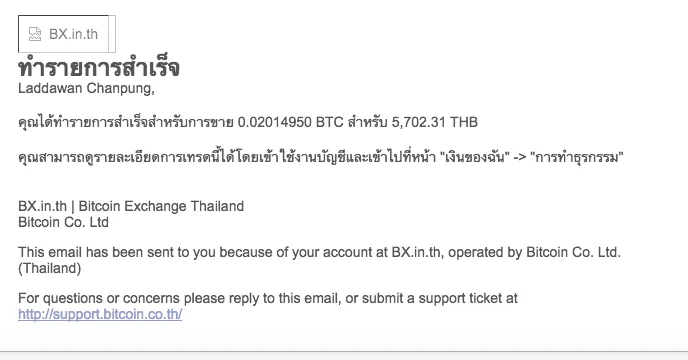This screenshot has width=688, height=360.
Task: Click the broken image icon beside BX.in.th
Action: (35, 34)
